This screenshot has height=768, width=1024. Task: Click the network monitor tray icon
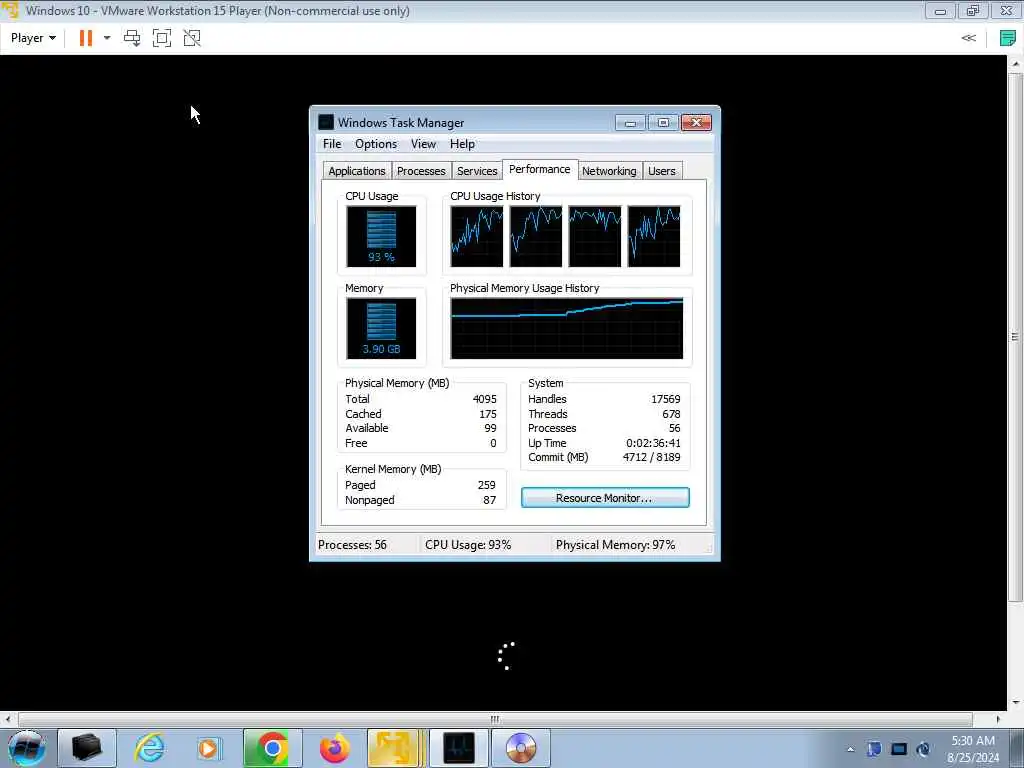point(899,749)
